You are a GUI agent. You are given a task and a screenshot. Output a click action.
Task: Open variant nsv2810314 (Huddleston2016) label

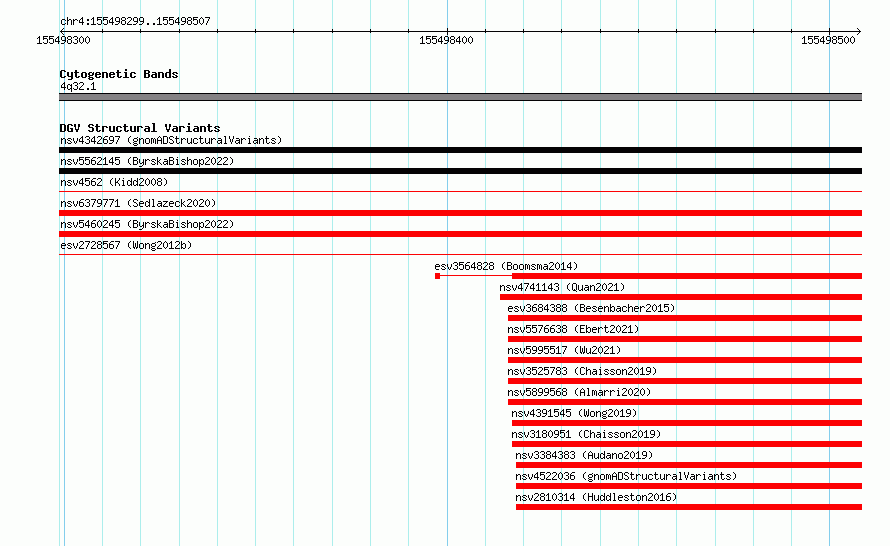click(597, 497)
